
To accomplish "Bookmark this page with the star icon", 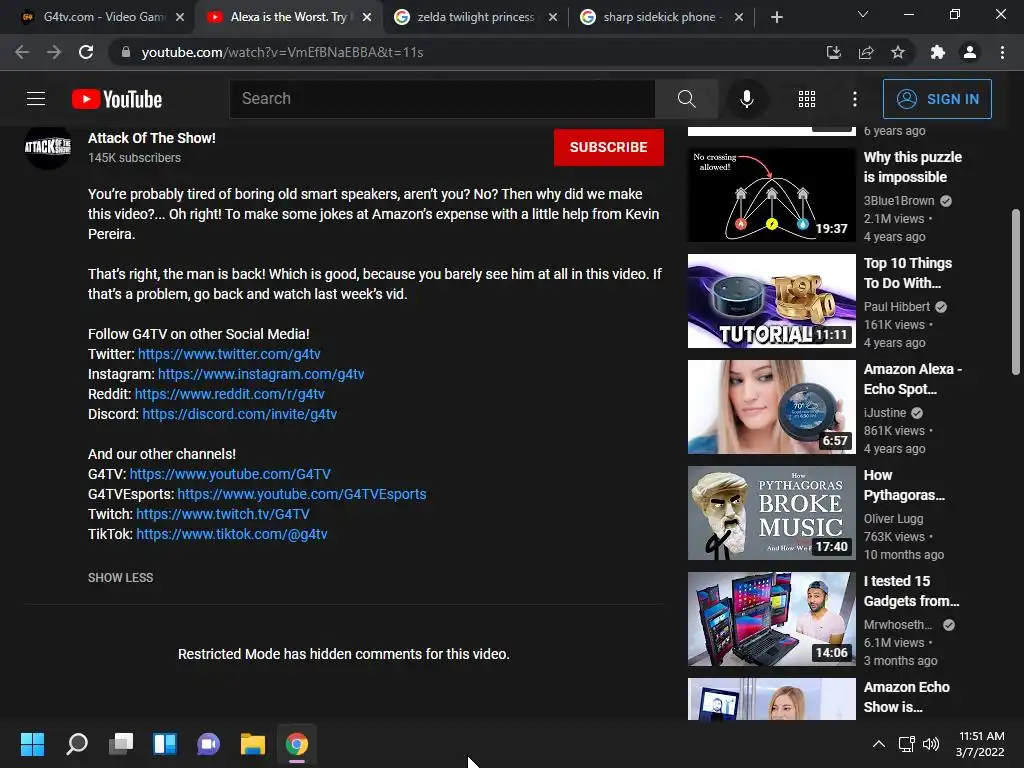I will 898,52.
